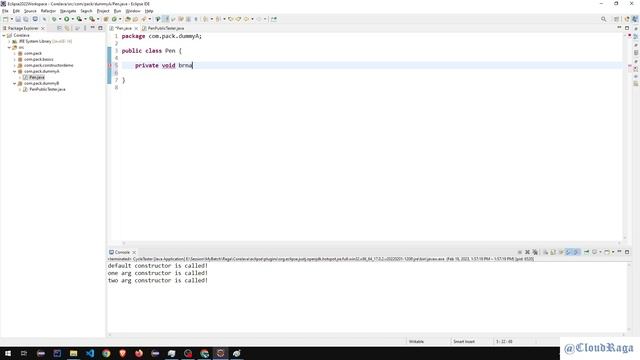Open the Project menu
This screenshot has height=360, width=640.
tap(103, 11)
